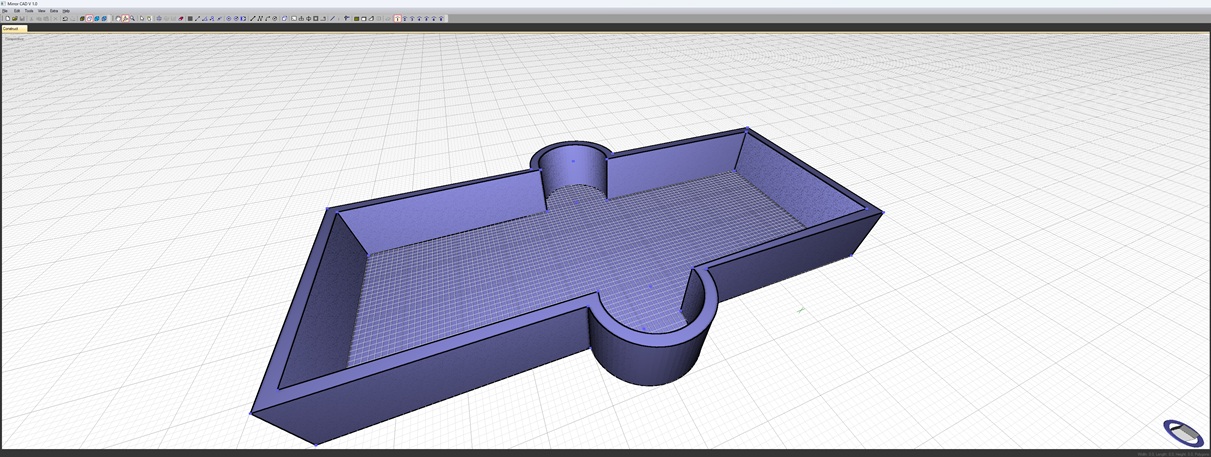Click the red eraser tool icon

tap(180, 19)
